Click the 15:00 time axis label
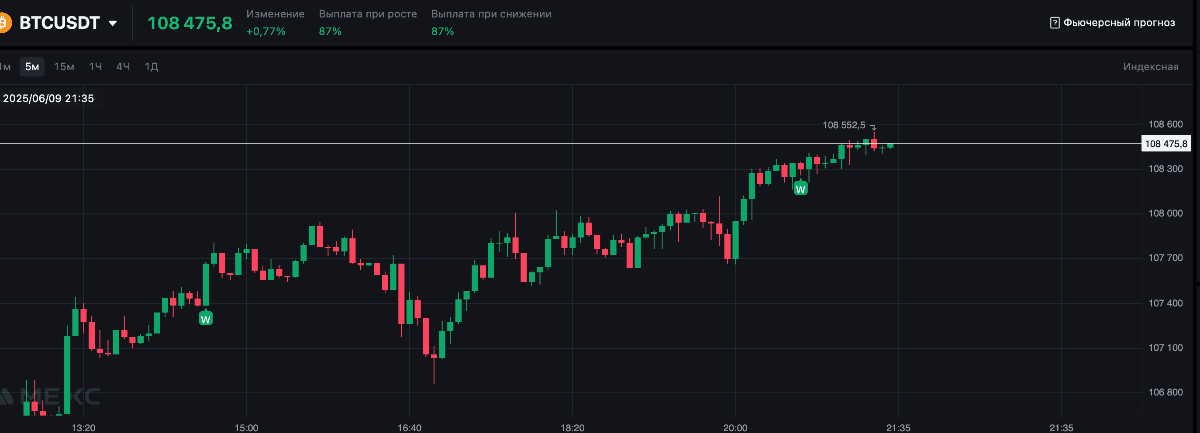 [x=246, y=427]
